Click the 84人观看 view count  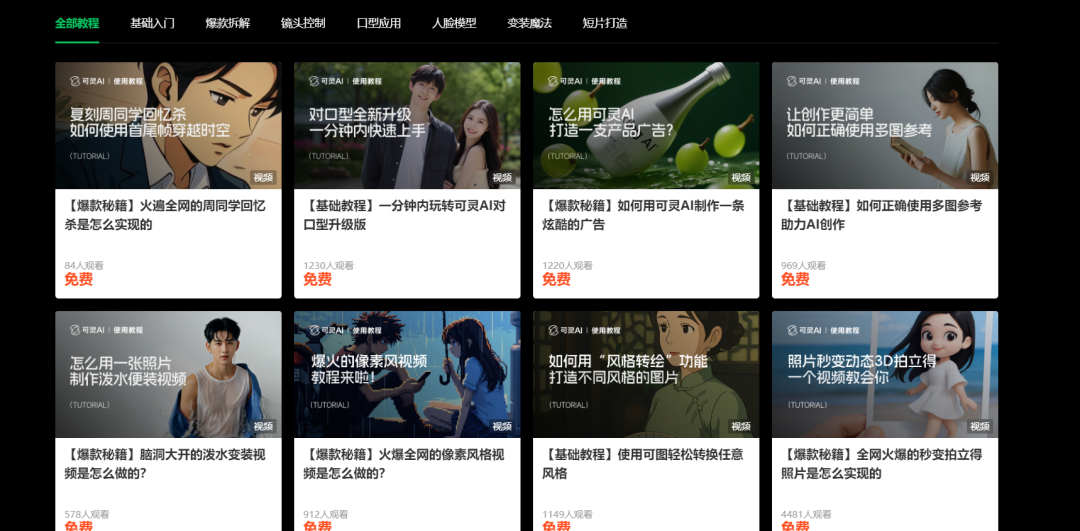click(x=84, y=265)
